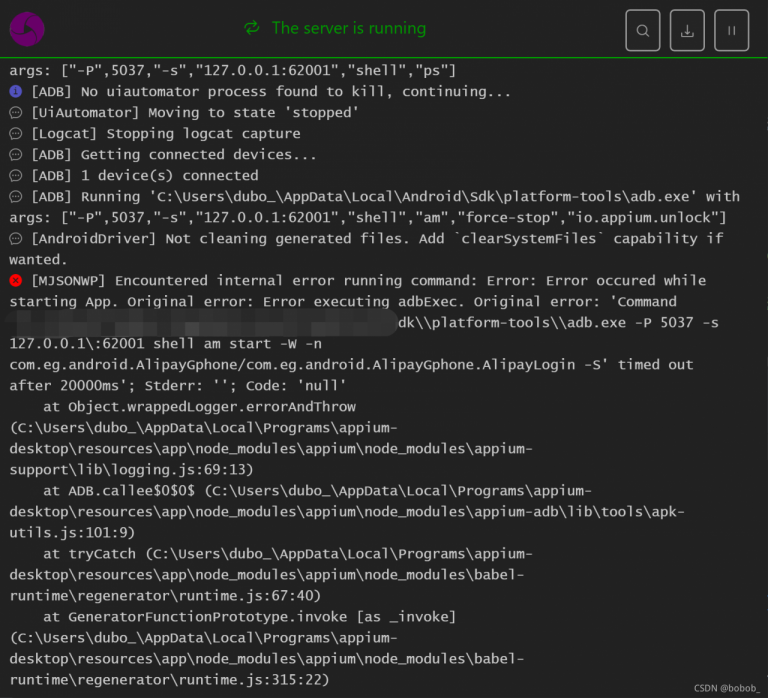Screen dimensions: 768x698
Task: Click the green sync icon beside server status
Action: coord(252,28)
